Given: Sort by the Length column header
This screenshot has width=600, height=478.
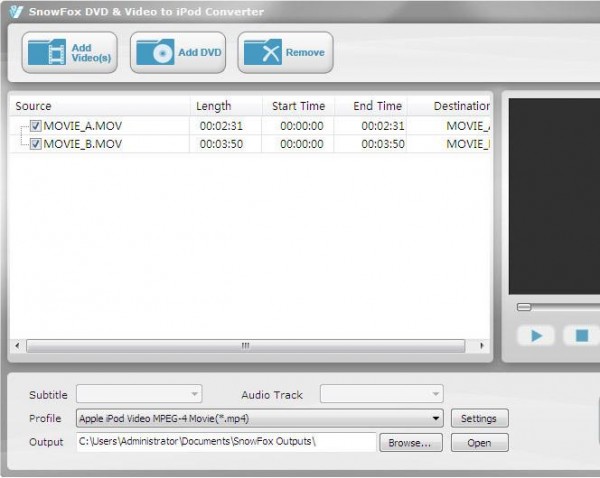Looking at the screenshot, I should coord(226,106).
